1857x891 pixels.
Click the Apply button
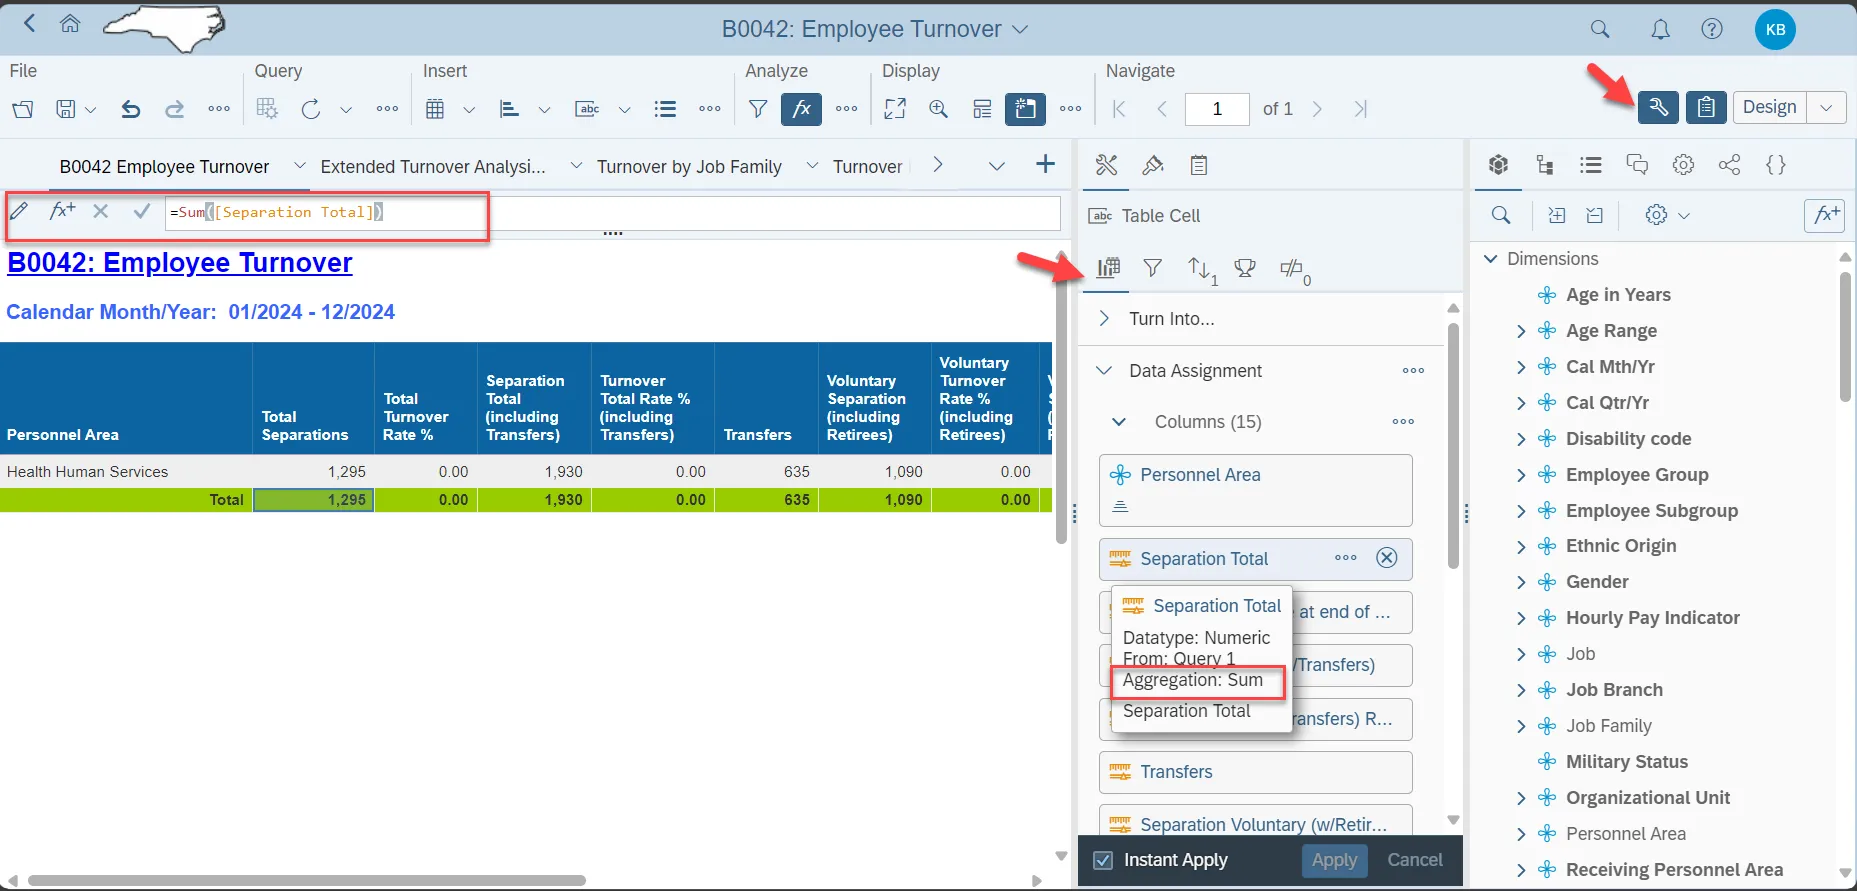[x=1334, y=860]
